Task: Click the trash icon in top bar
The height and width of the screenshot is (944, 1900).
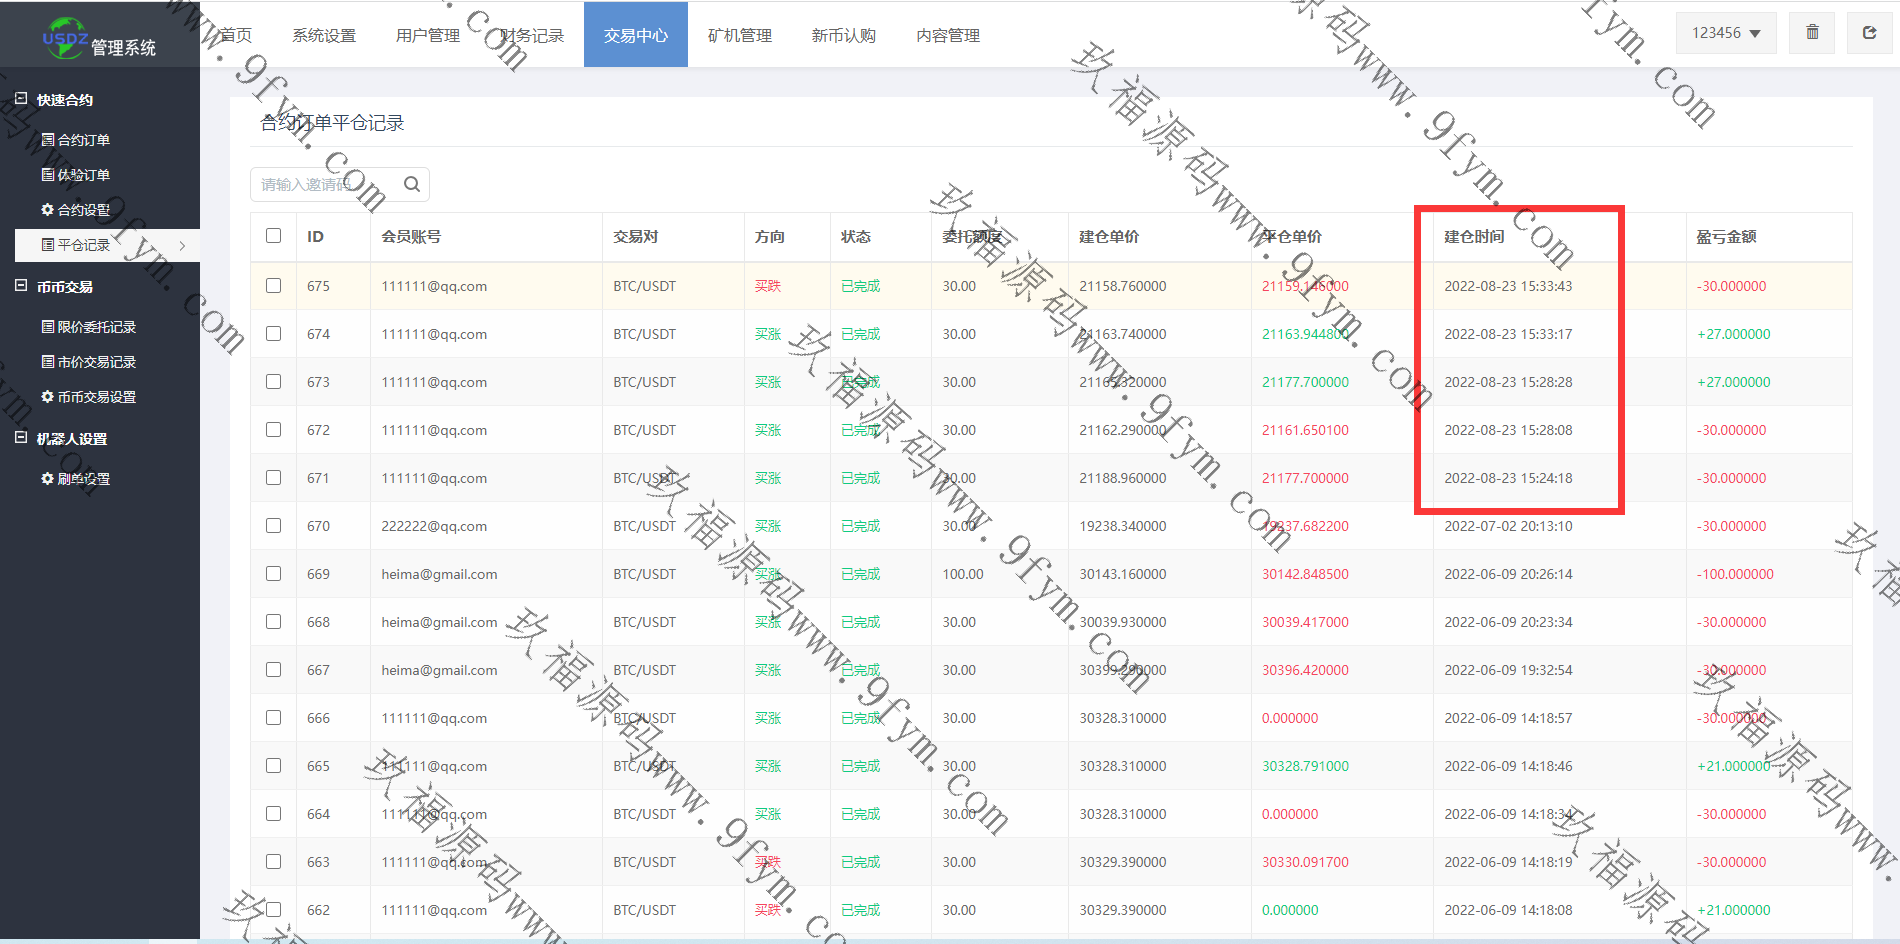Action: pos(1812,33)
